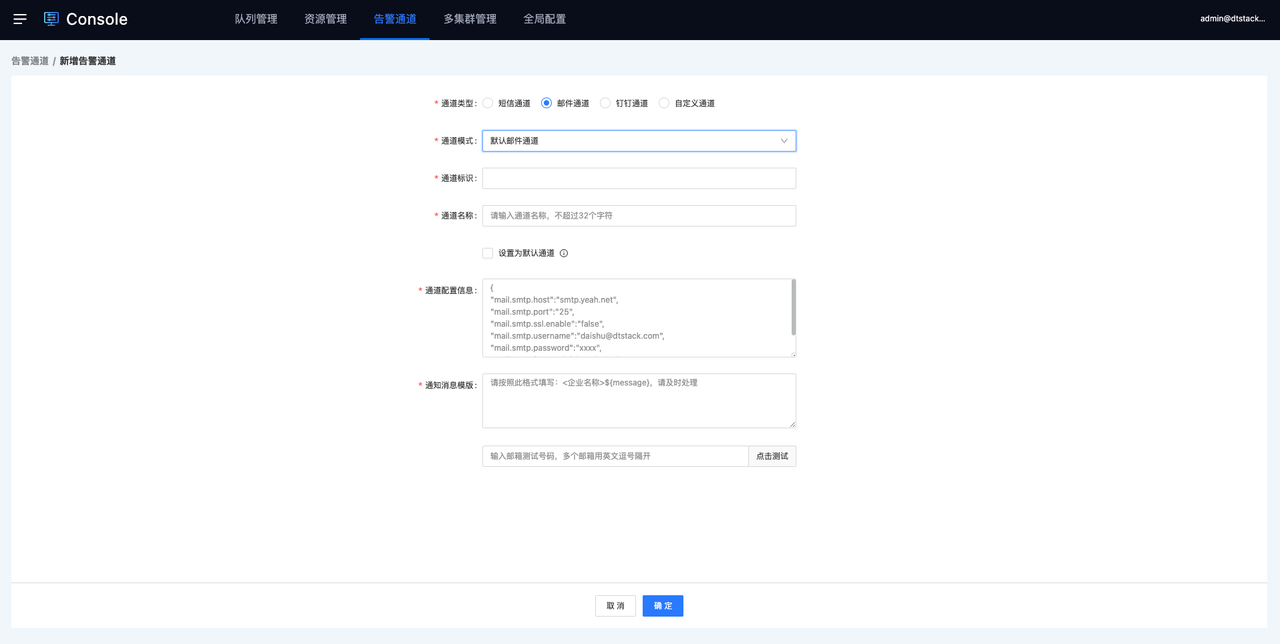Screen dimensions: 1280x644
Task: Switch to the 告警通道 tab
Action: coord(395,19)
